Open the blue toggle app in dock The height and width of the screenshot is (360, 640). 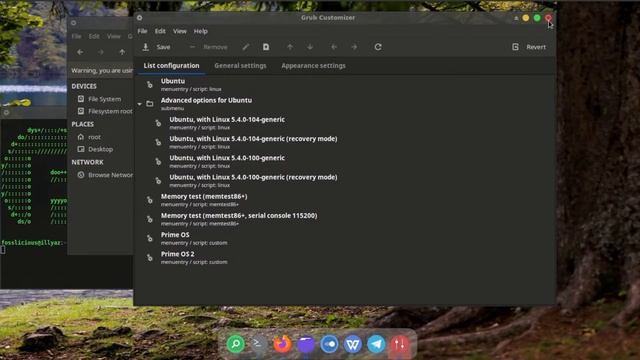coord(329,344)
